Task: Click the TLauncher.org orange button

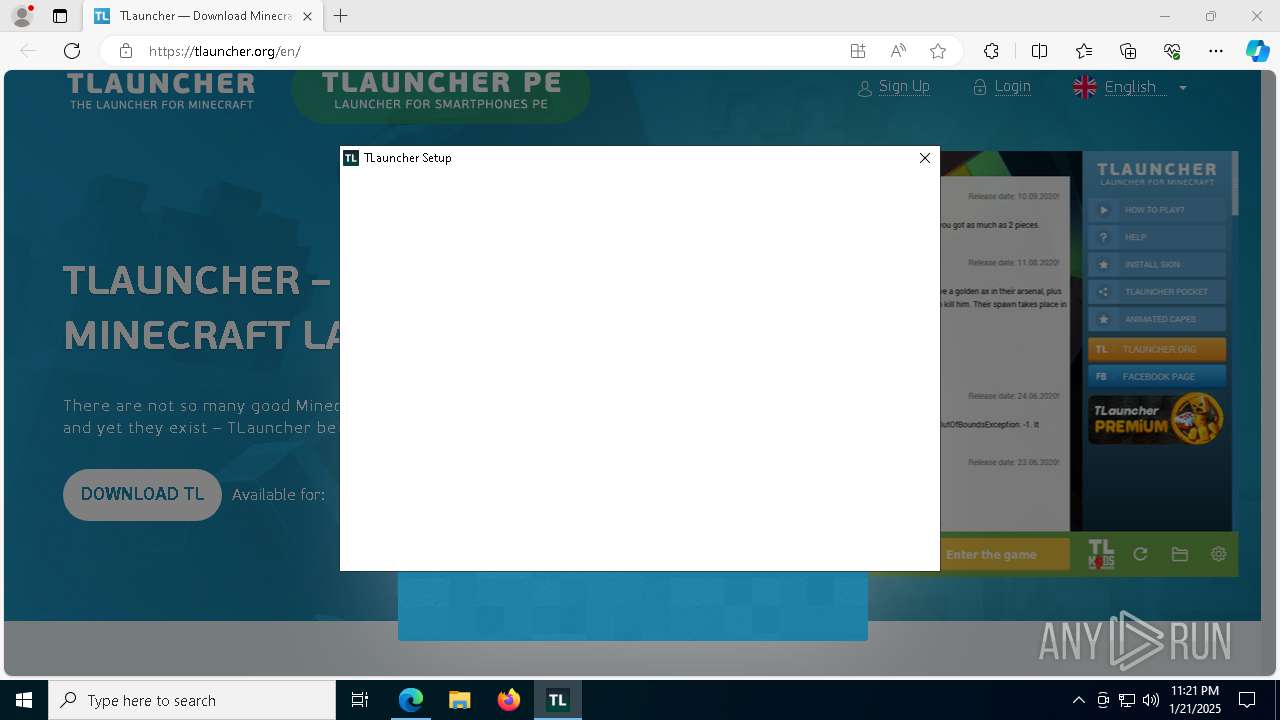Action: point(1156,349)
